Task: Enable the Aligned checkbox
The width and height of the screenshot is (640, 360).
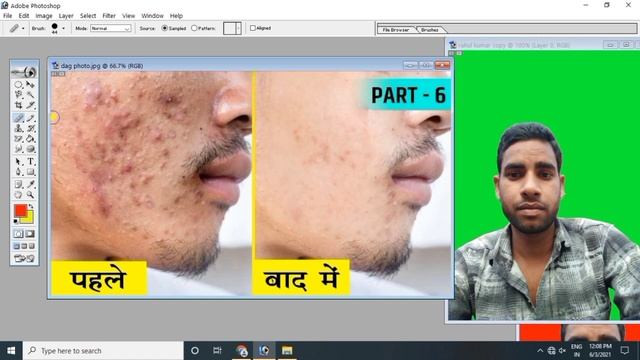Action: click(x=253, y=28)
